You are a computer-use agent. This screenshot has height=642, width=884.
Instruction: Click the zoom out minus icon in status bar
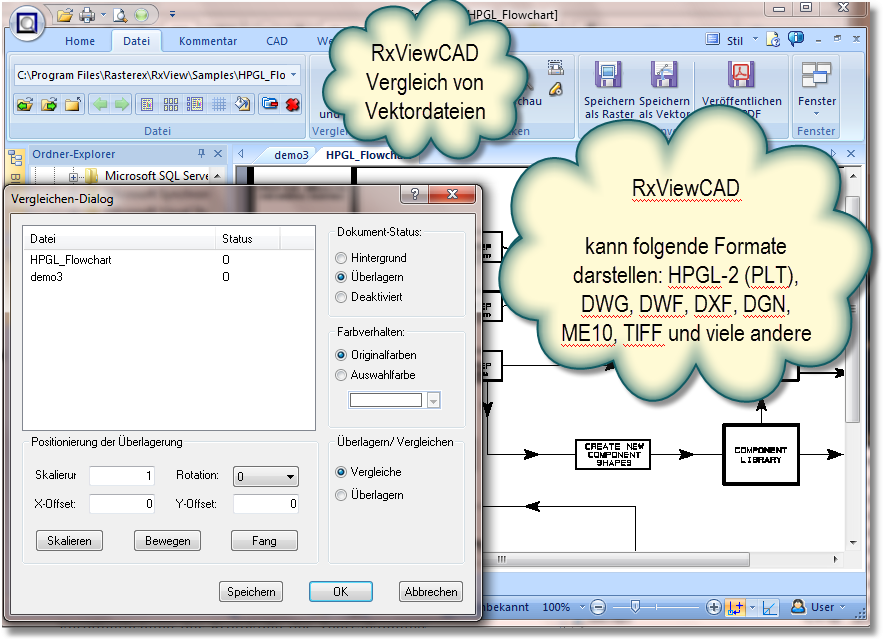(598, 607)
